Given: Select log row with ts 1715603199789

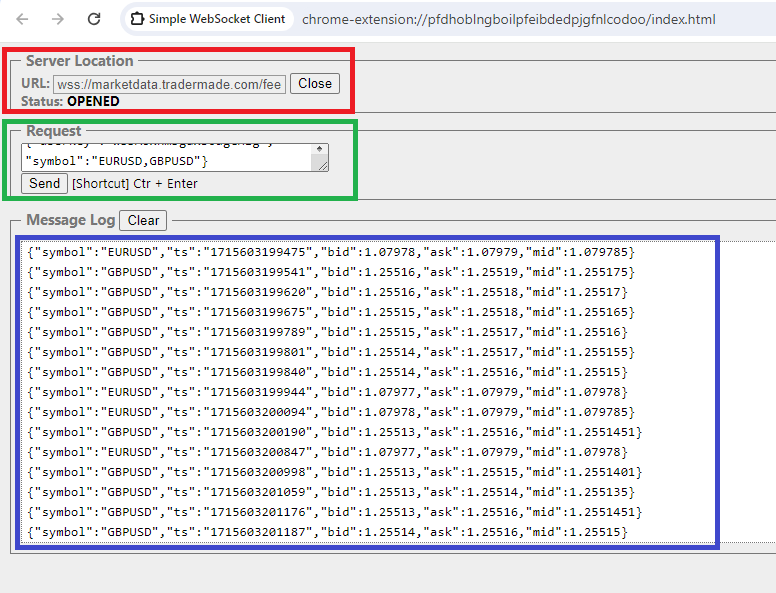Looking at the screenshot, I should click(328, 332).
